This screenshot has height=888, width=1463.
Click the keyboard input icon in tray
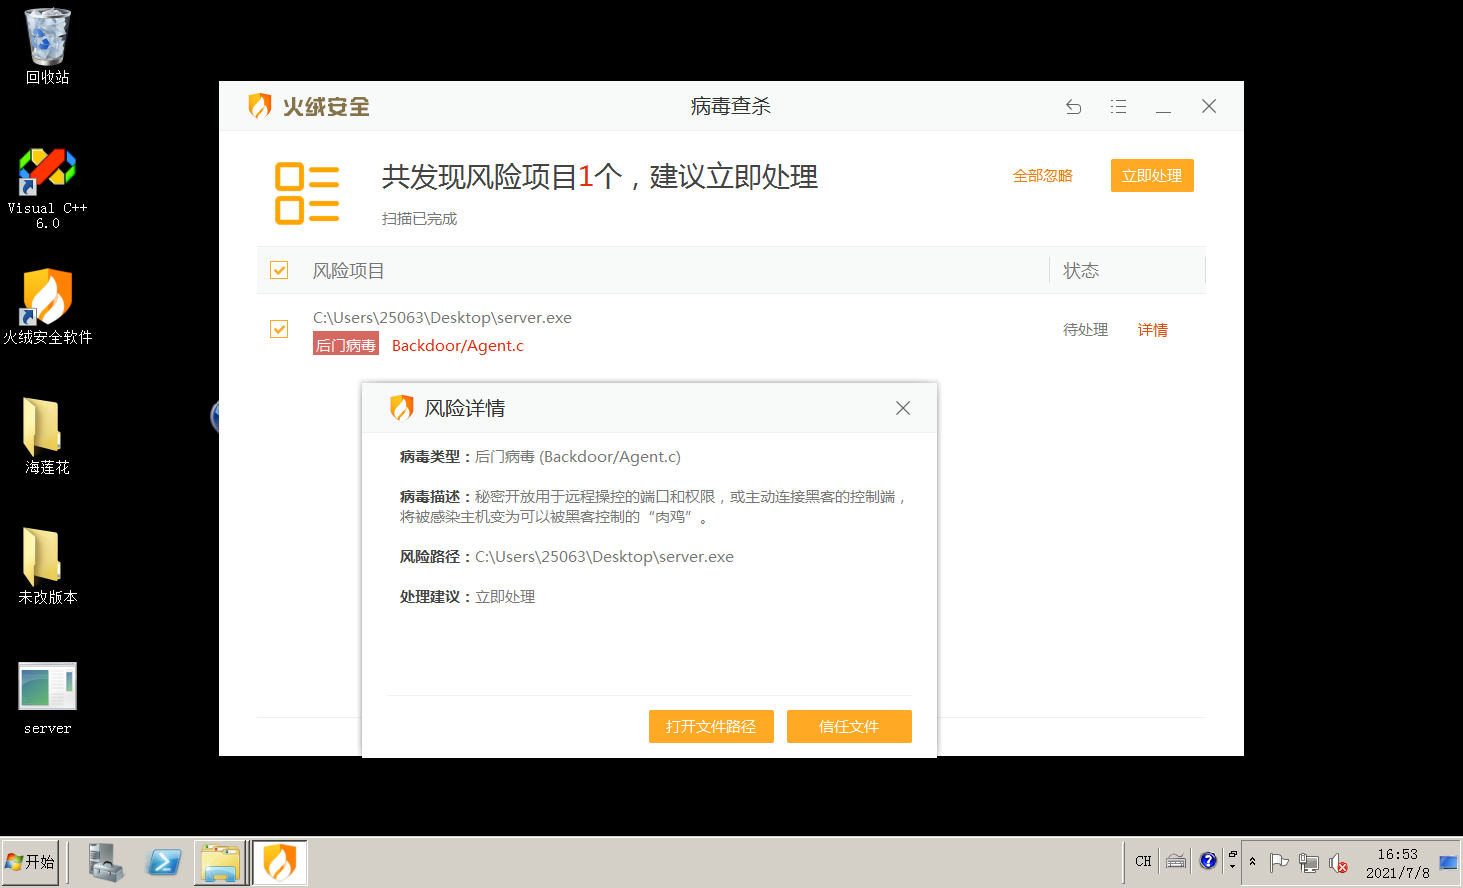pyautogui.click(x=1176, y=861)
